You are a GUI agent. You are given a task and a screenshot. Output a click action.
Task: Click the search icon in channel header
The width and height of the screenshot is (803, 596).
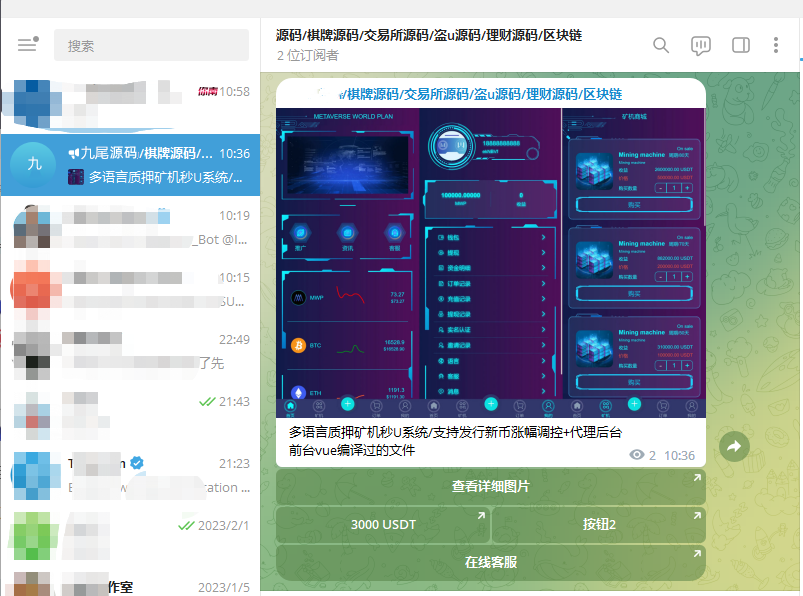pyautogui.click(x=661, y=45)
